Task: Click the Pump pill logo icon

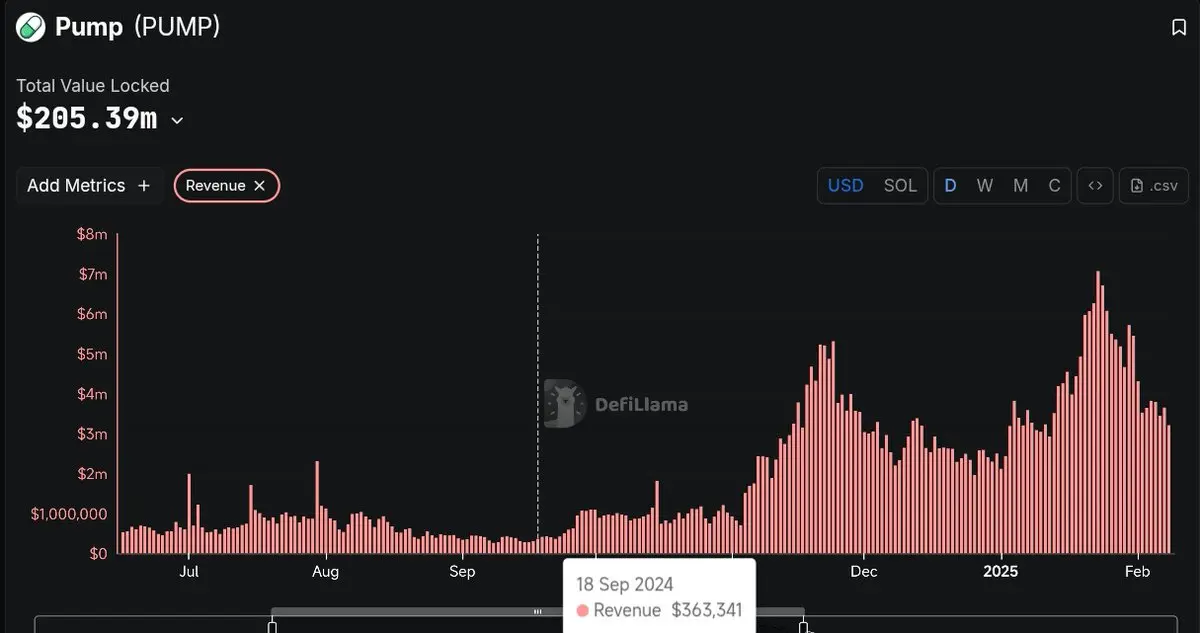Action: click(30, 27)
